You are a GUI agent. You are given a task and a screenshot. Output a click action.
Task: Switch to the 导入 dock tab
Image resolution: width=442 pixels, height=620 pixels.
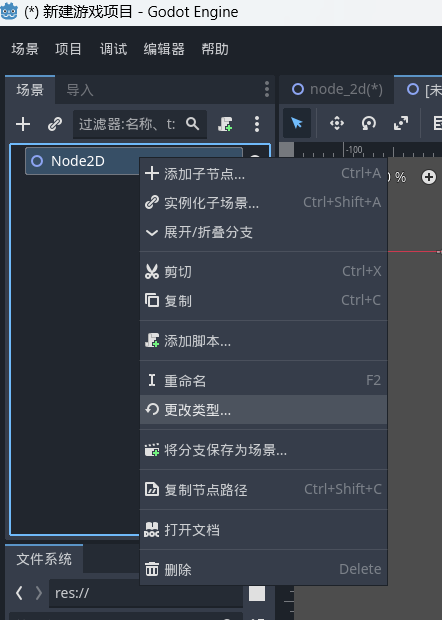coord(80,90)
